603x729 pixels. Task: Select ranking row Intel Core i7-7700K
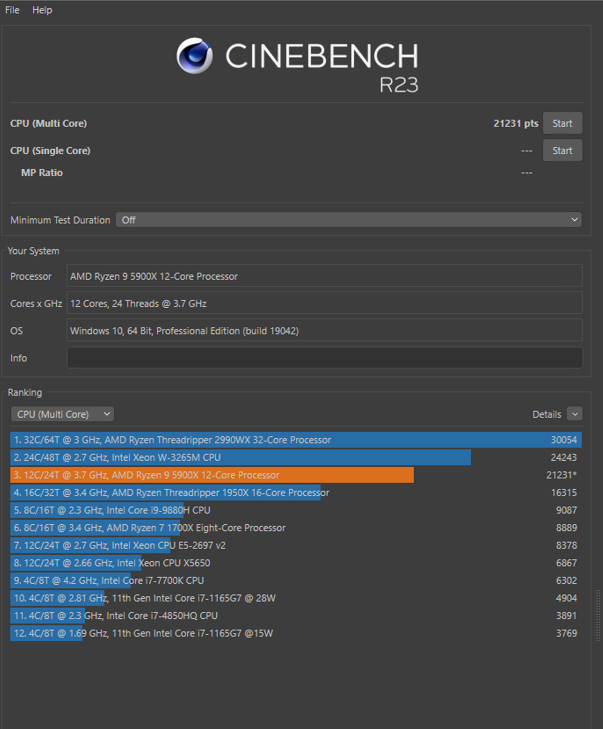[x=296, y=580]
